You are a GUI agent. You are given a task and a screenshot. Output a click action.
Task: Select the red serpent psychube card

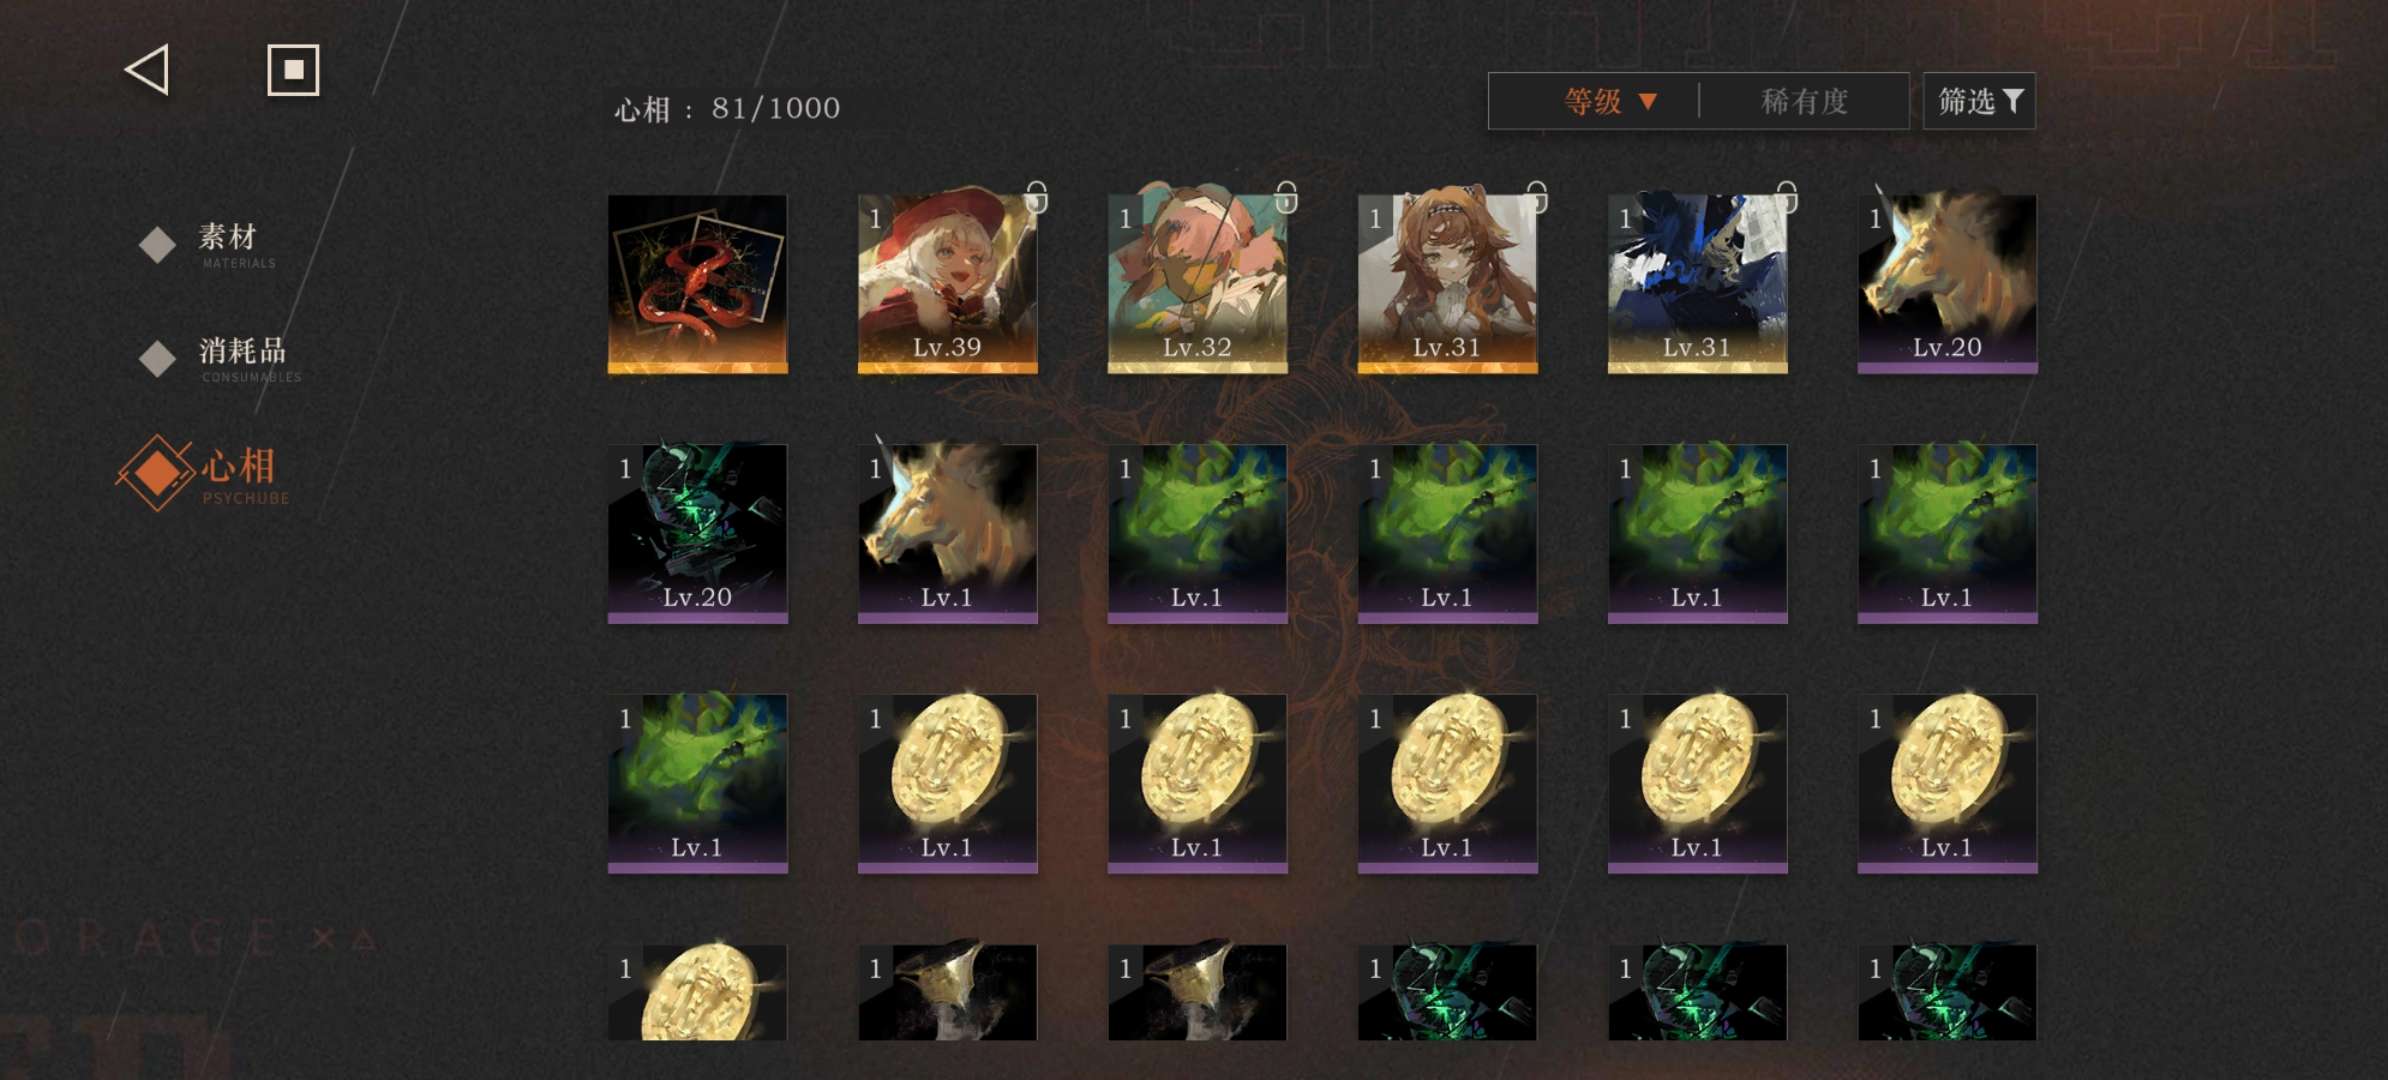[x=697, y=284]
